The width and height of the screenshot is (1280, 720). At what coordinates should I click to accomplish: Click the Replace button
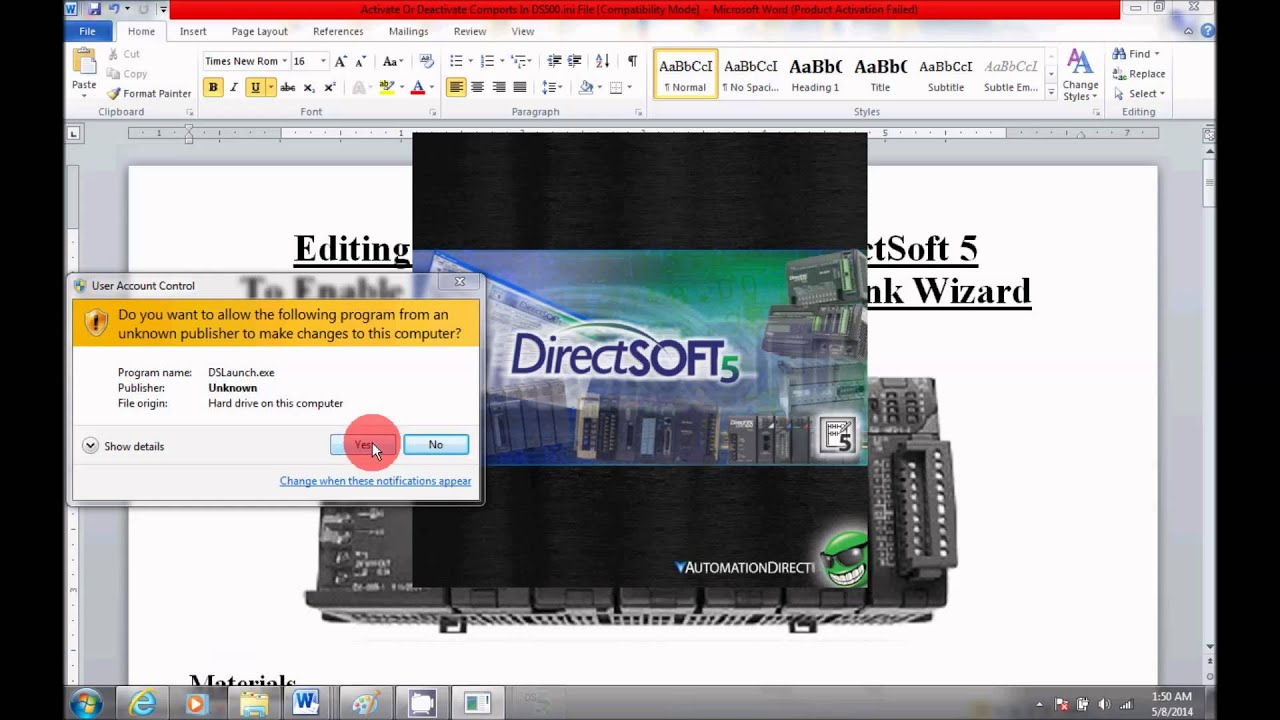(x=1139, y=74)
